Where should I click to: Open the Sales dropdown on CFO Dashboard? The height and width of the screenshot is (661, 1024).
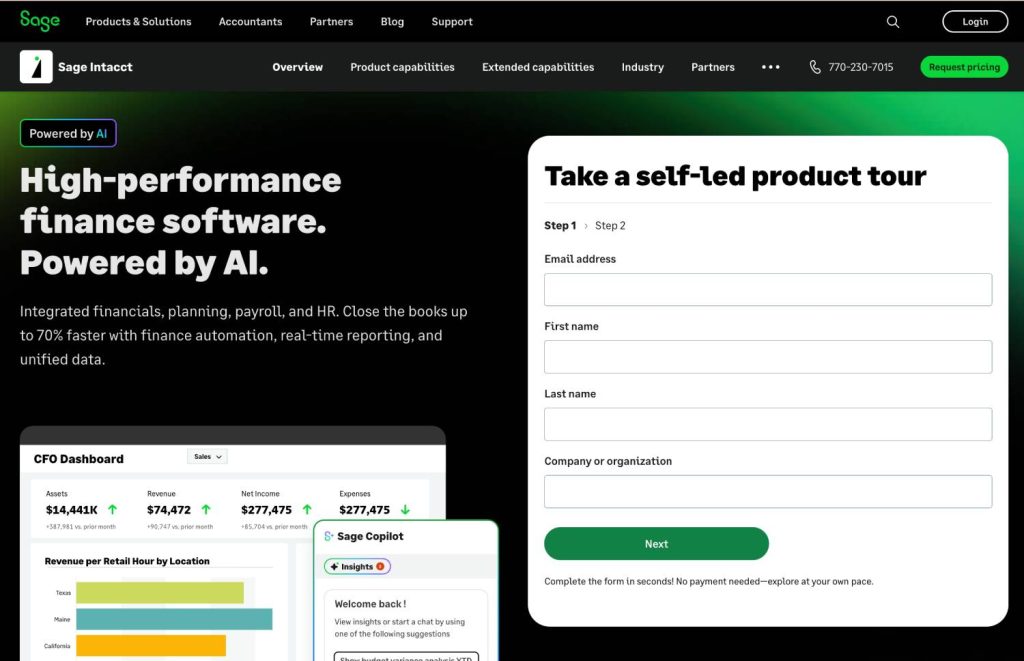pyautogui.click(x=207, y=456)
